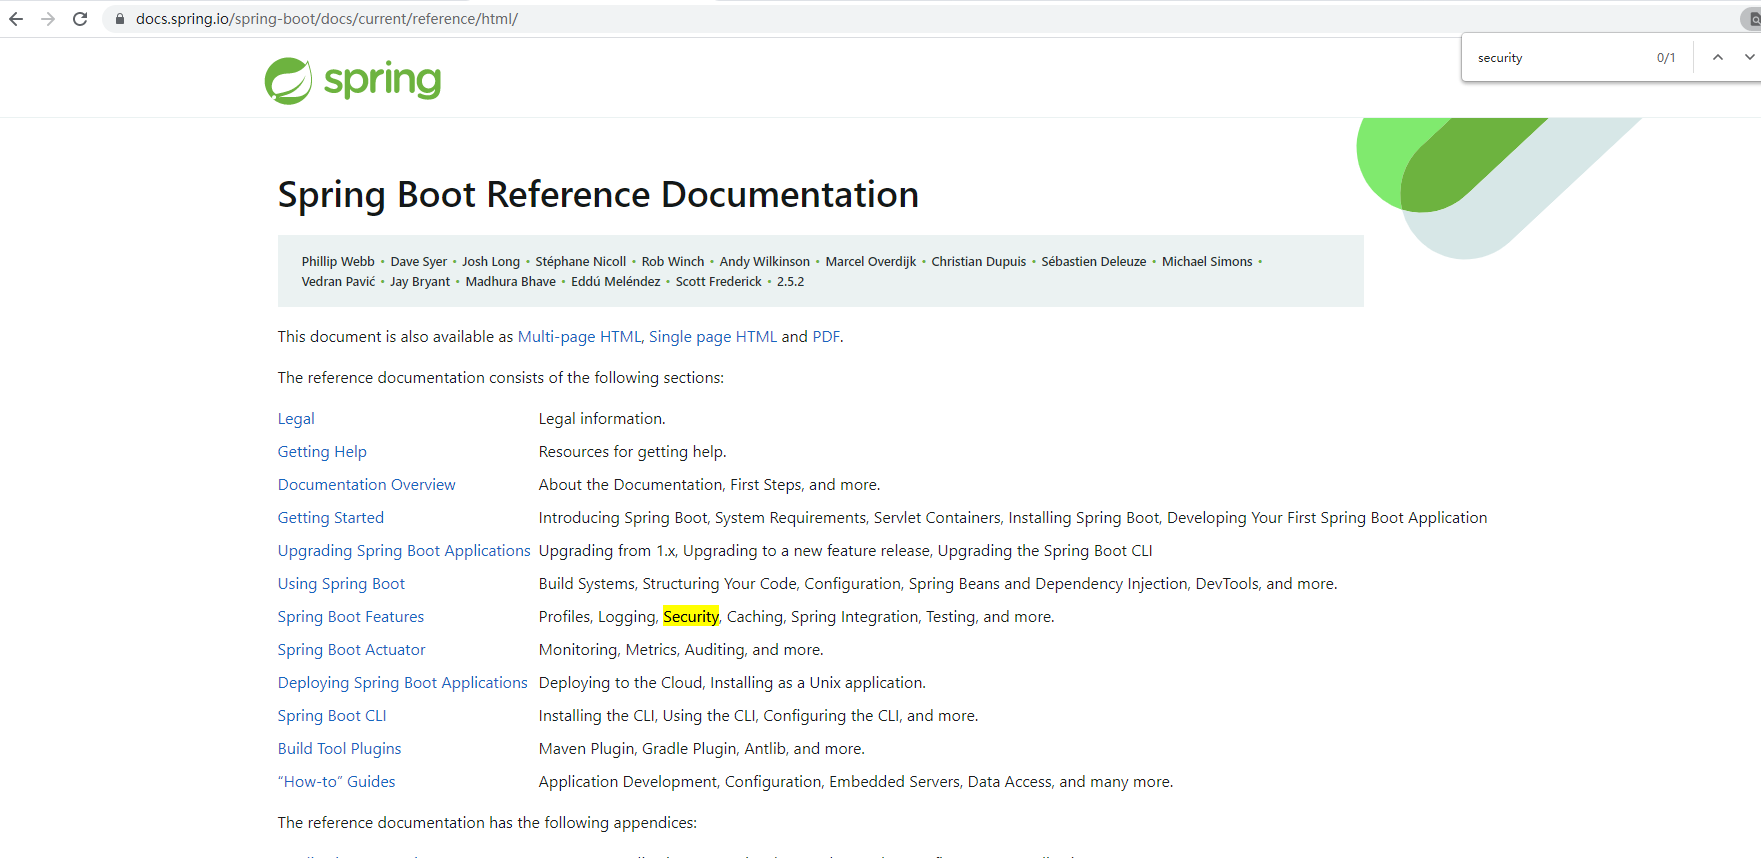Open Deploying Spring Boot Applications link

click(403, 683)
